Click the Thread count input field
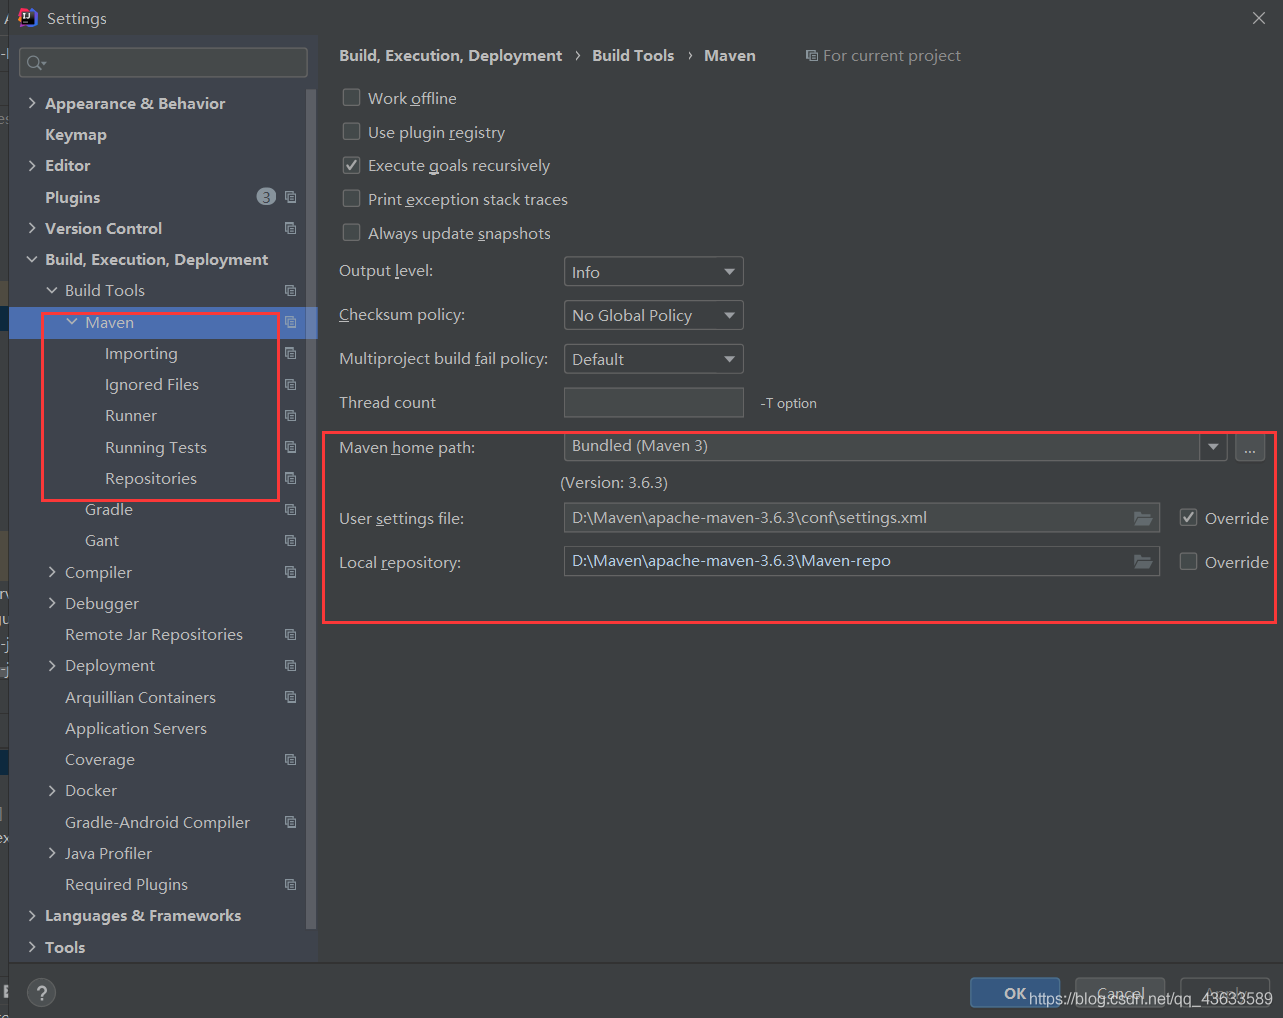Image resolution: width=1283 pixels, height=1018 pixels. point(654,402)
